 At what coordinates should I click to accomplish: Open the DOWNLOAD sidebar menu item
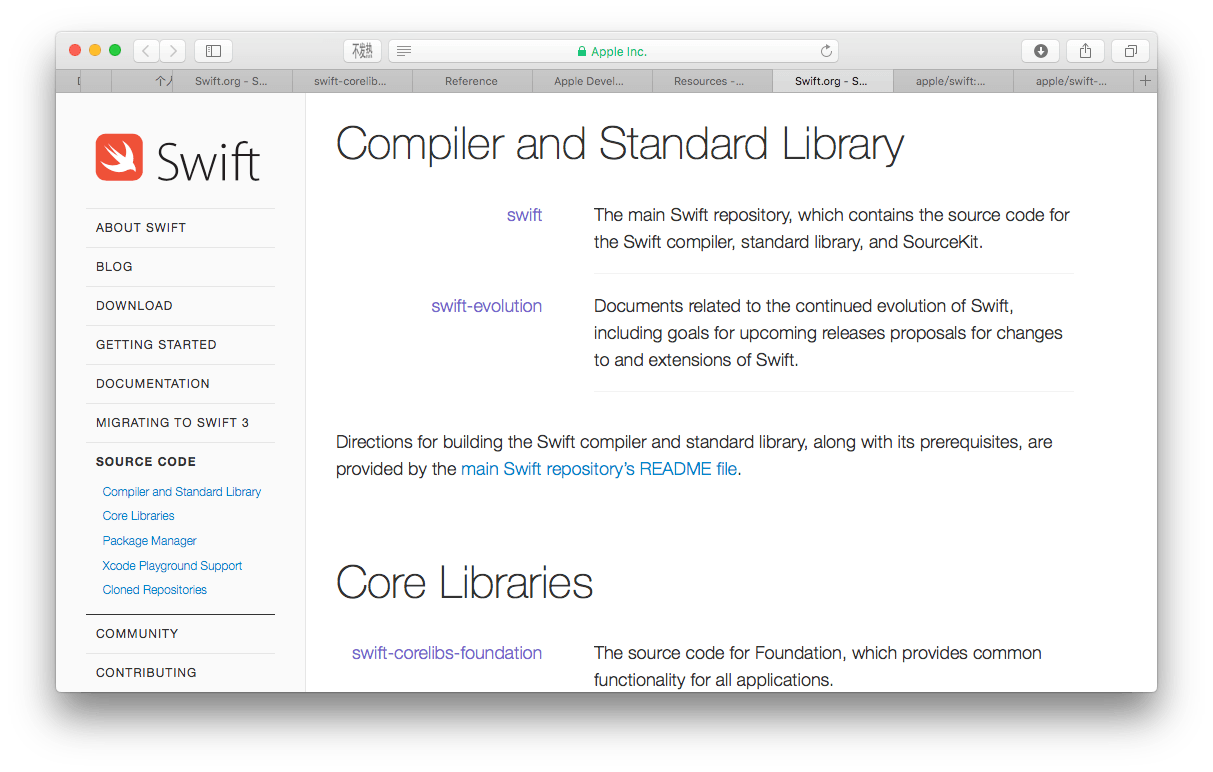(x=134, y=306)
